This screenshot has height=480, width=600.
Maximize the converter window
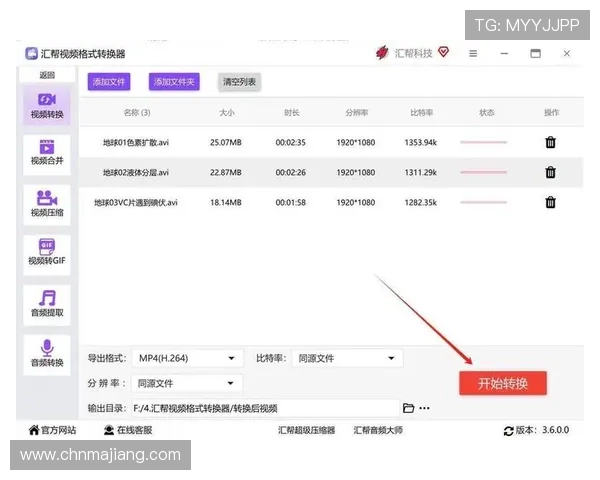[x=535, y=54]
